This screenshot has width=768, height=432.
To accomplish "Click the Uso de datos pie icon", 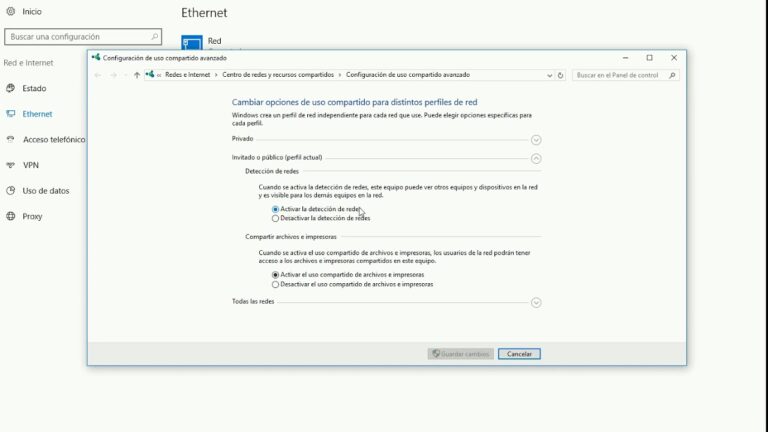I will pyautogui.click(x=11, y=191).
